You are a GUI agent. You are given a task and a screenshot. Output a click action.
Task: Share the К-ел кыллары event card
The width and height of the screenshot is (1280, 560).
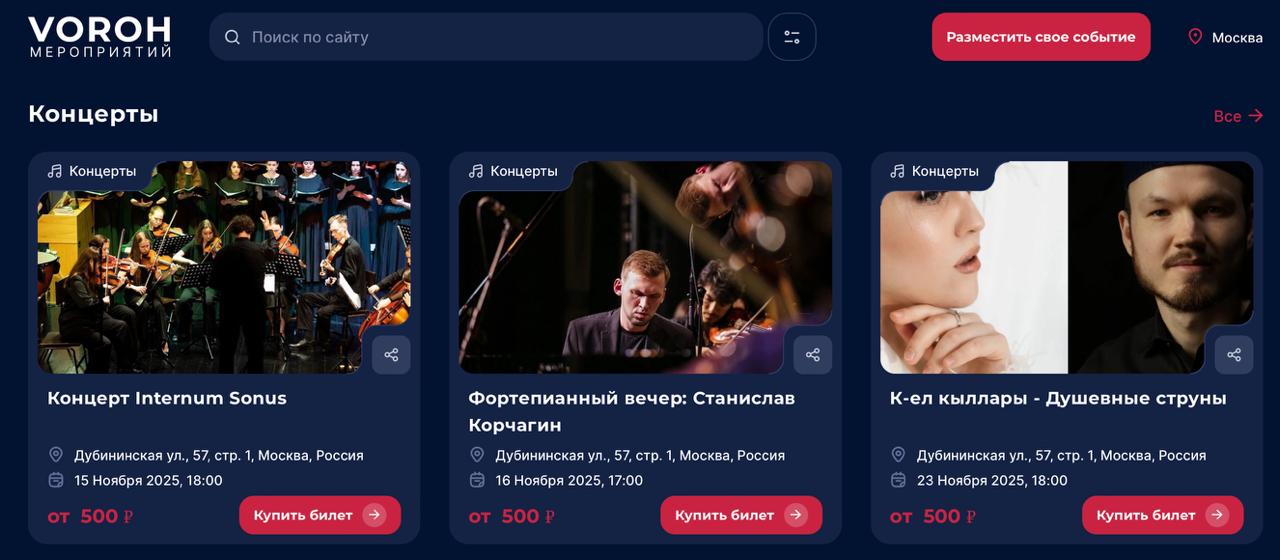(x=1234, y=355)
